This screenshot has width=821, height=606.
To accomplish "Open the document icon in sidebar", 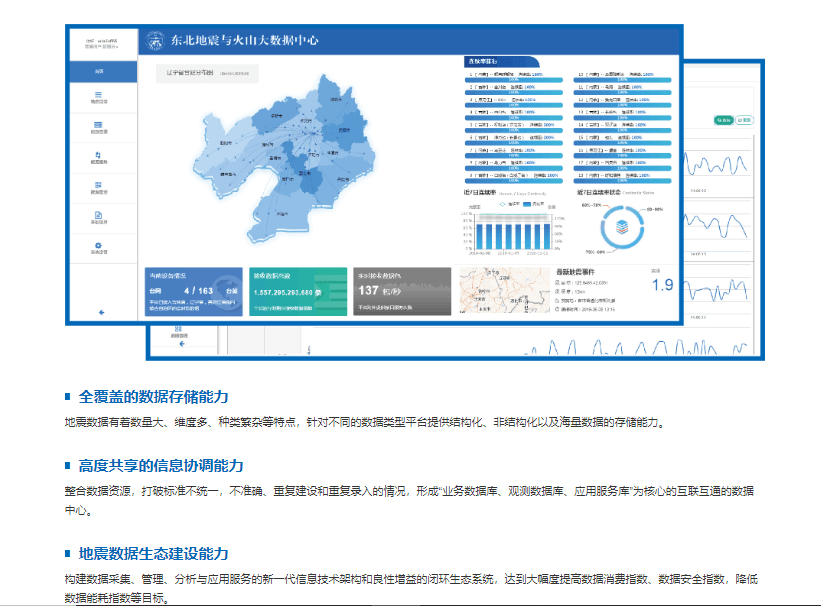I will tap(98, 215).
